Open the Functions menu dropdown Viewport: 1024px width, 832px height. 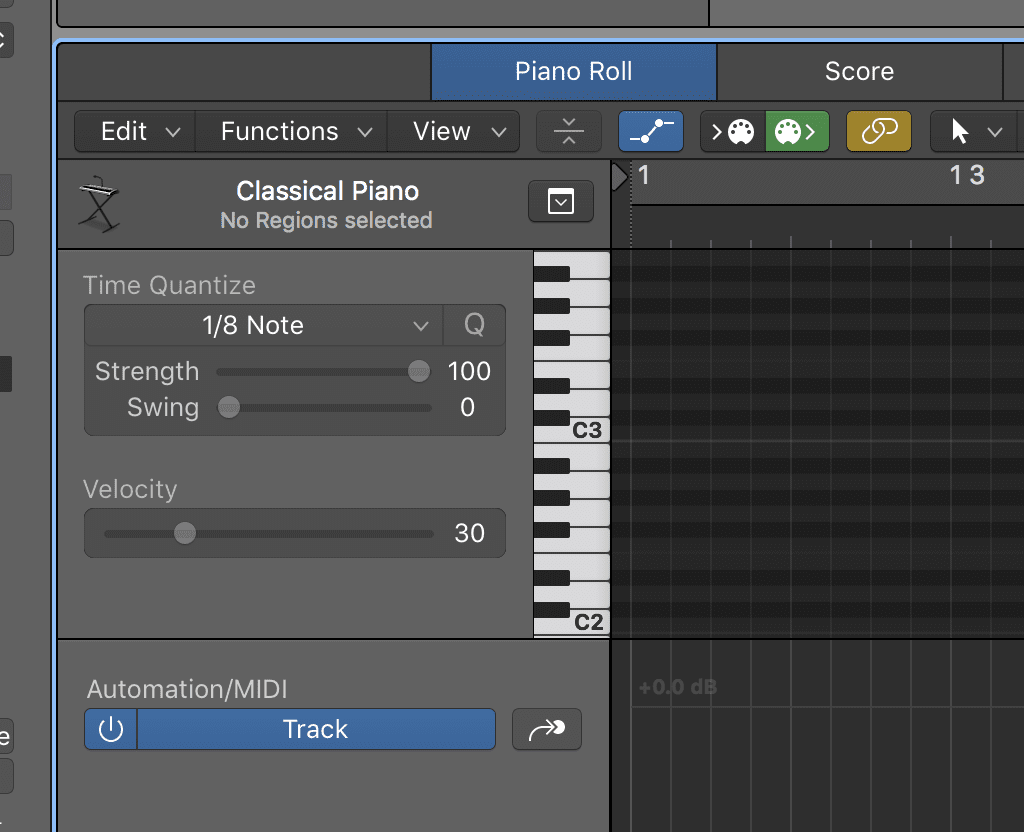pyautogui.click(x=296, y=131)
